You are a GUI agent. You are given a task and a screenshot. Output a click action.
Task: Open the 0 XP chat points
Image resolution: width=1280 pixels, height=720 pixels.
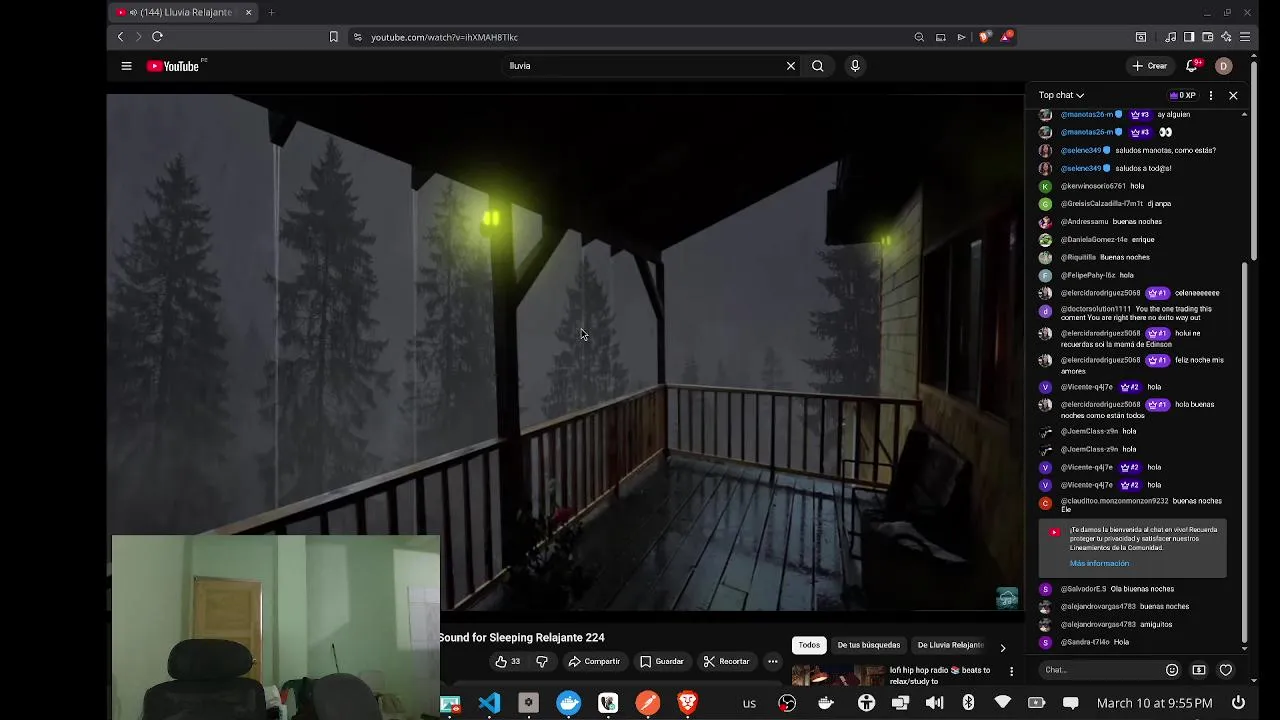click(x=1182, y=95)
